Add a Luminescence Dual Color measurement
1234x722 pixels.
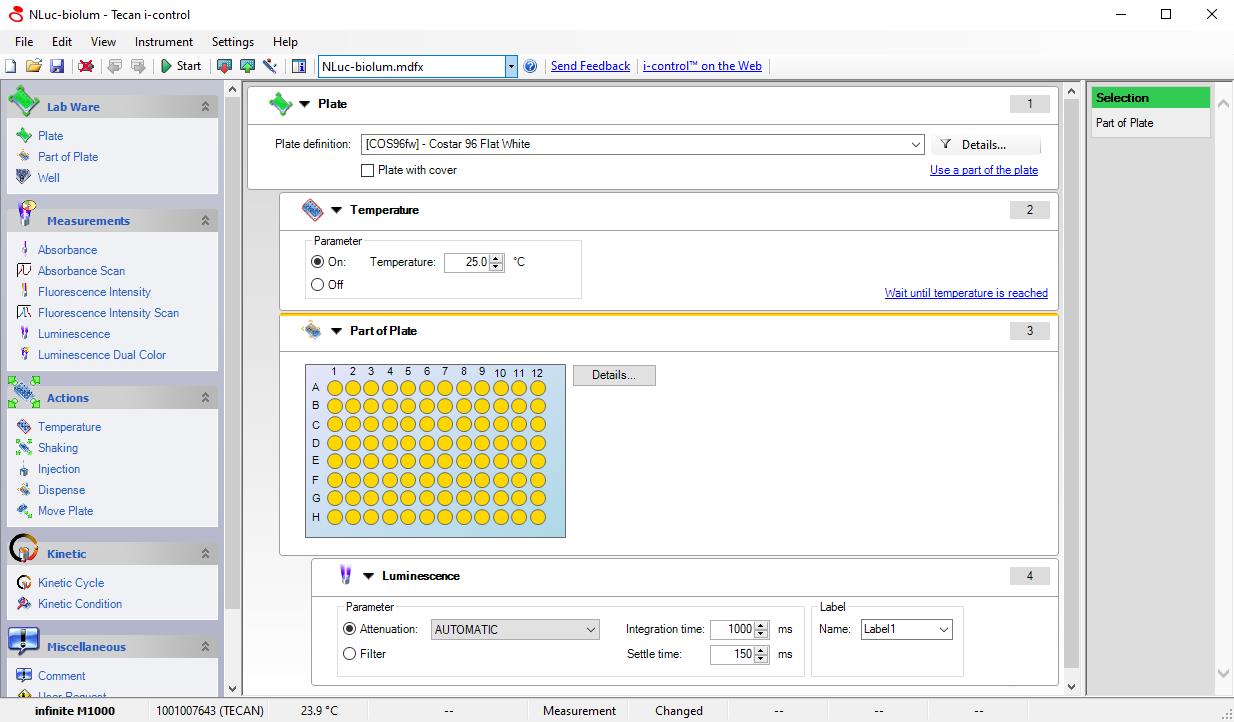[x=102, y=355]
